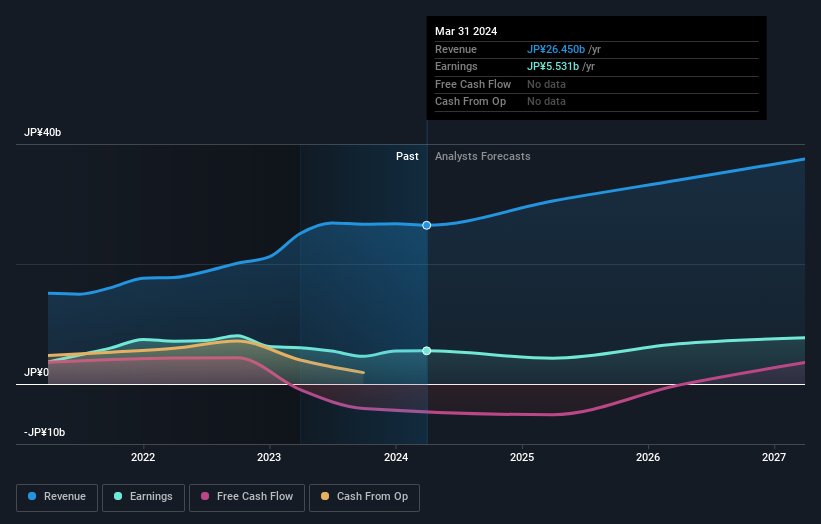Click the blue Revenue legend dot
Screen dimensions: 821x524
32,496
